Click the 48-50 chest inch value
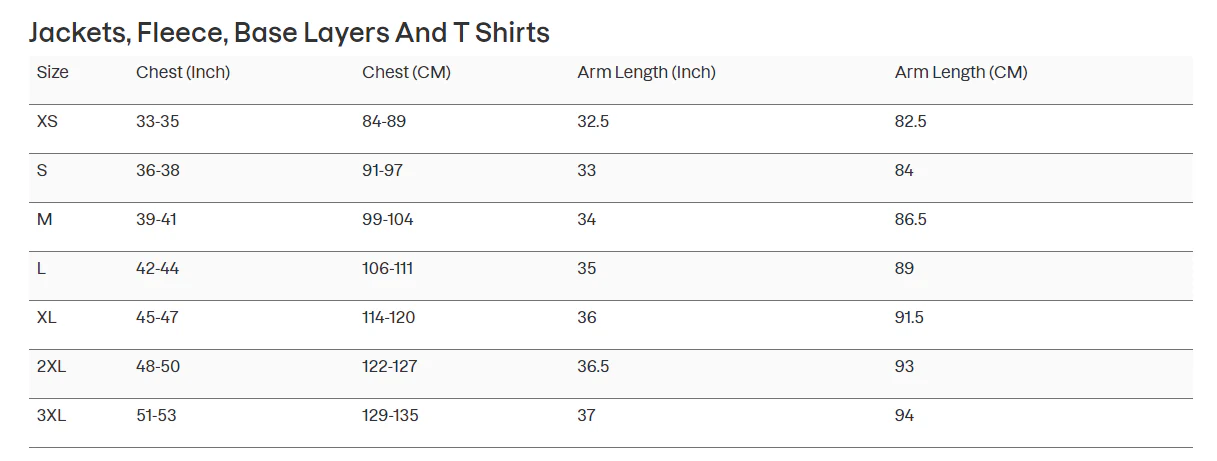Screen dimensions: 1217x461 158,366
